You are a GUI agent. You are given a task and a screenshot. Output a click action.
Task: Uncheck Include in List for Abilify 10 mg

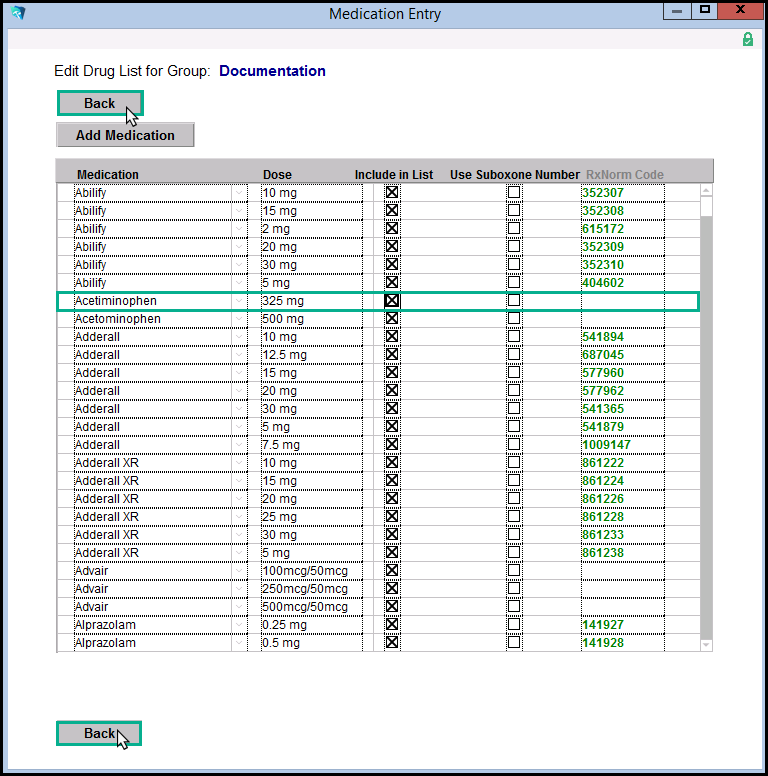click(x=392, y=193)
